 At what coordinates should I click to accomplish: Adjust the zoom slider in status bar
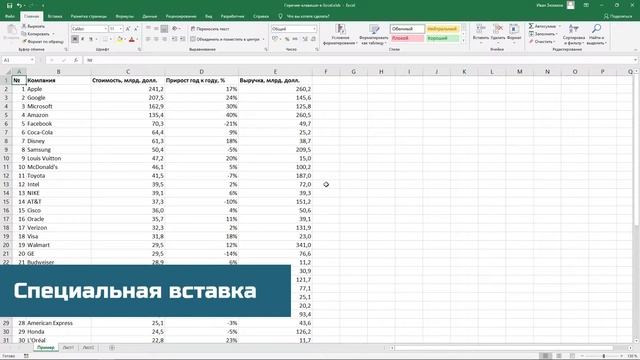604,356
